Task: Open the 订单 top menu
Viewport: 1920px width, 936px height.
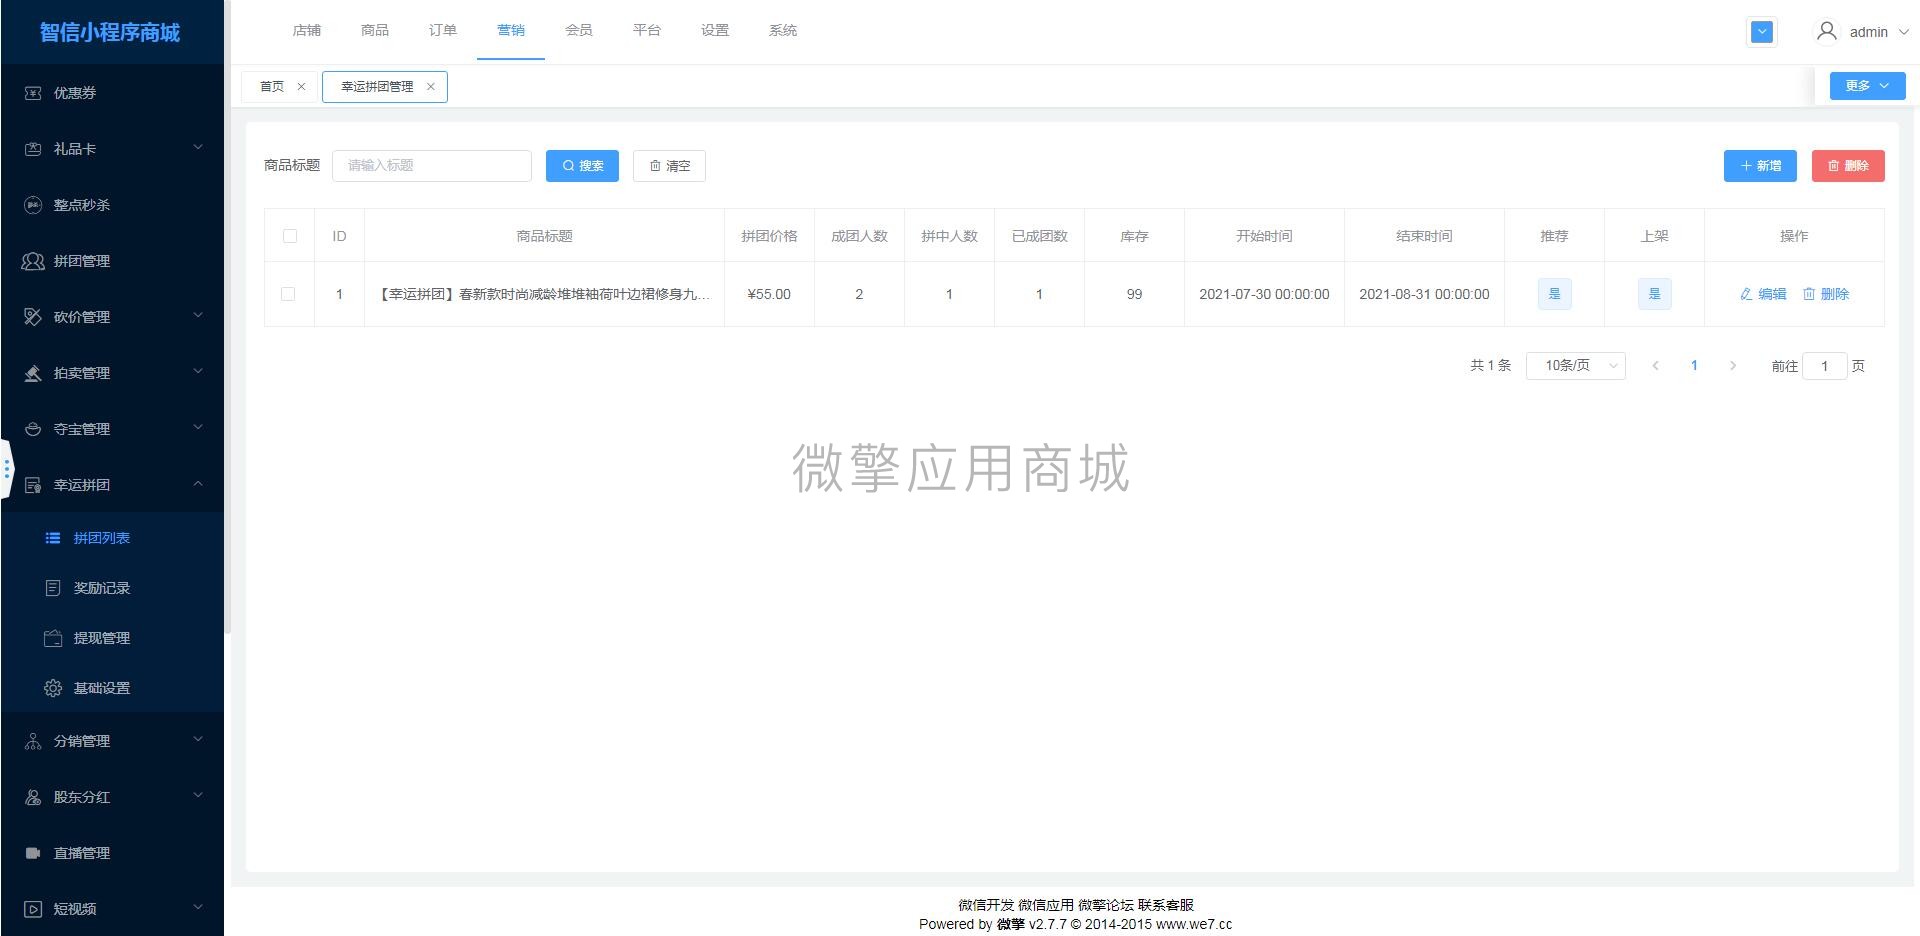Action: 443,31
